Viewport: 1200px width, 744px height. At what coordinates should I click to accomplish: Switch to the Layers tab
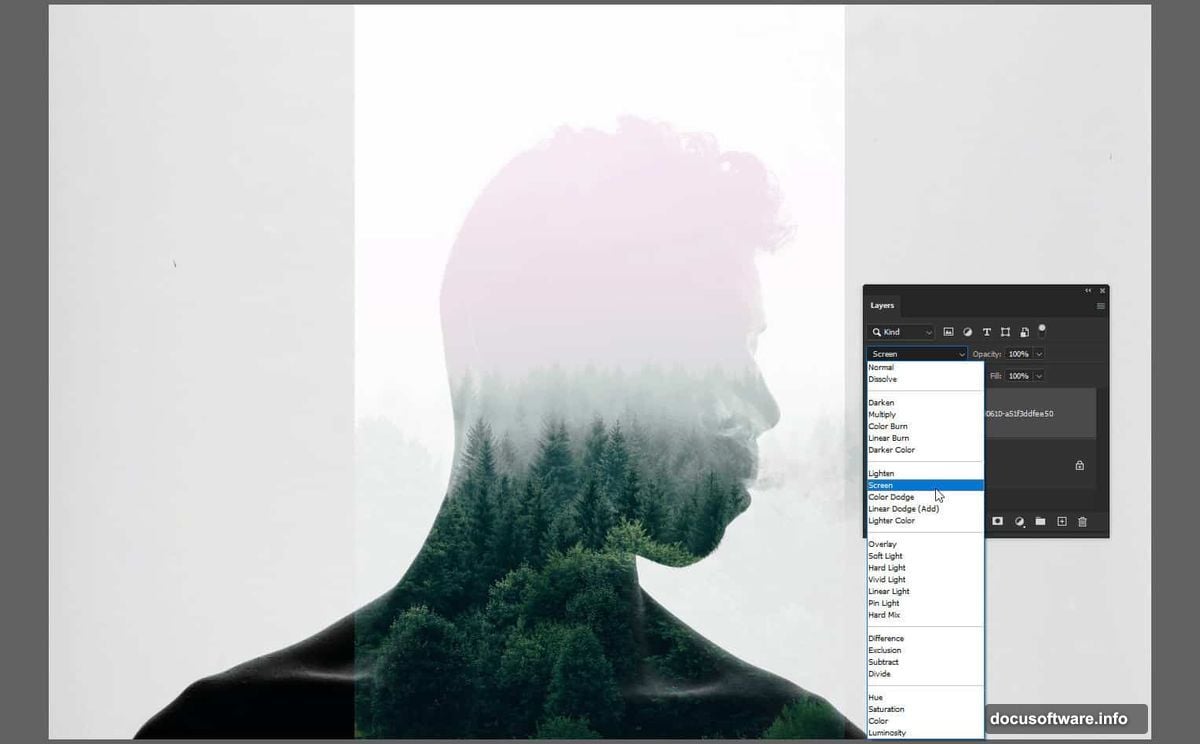tap(882, 305)
